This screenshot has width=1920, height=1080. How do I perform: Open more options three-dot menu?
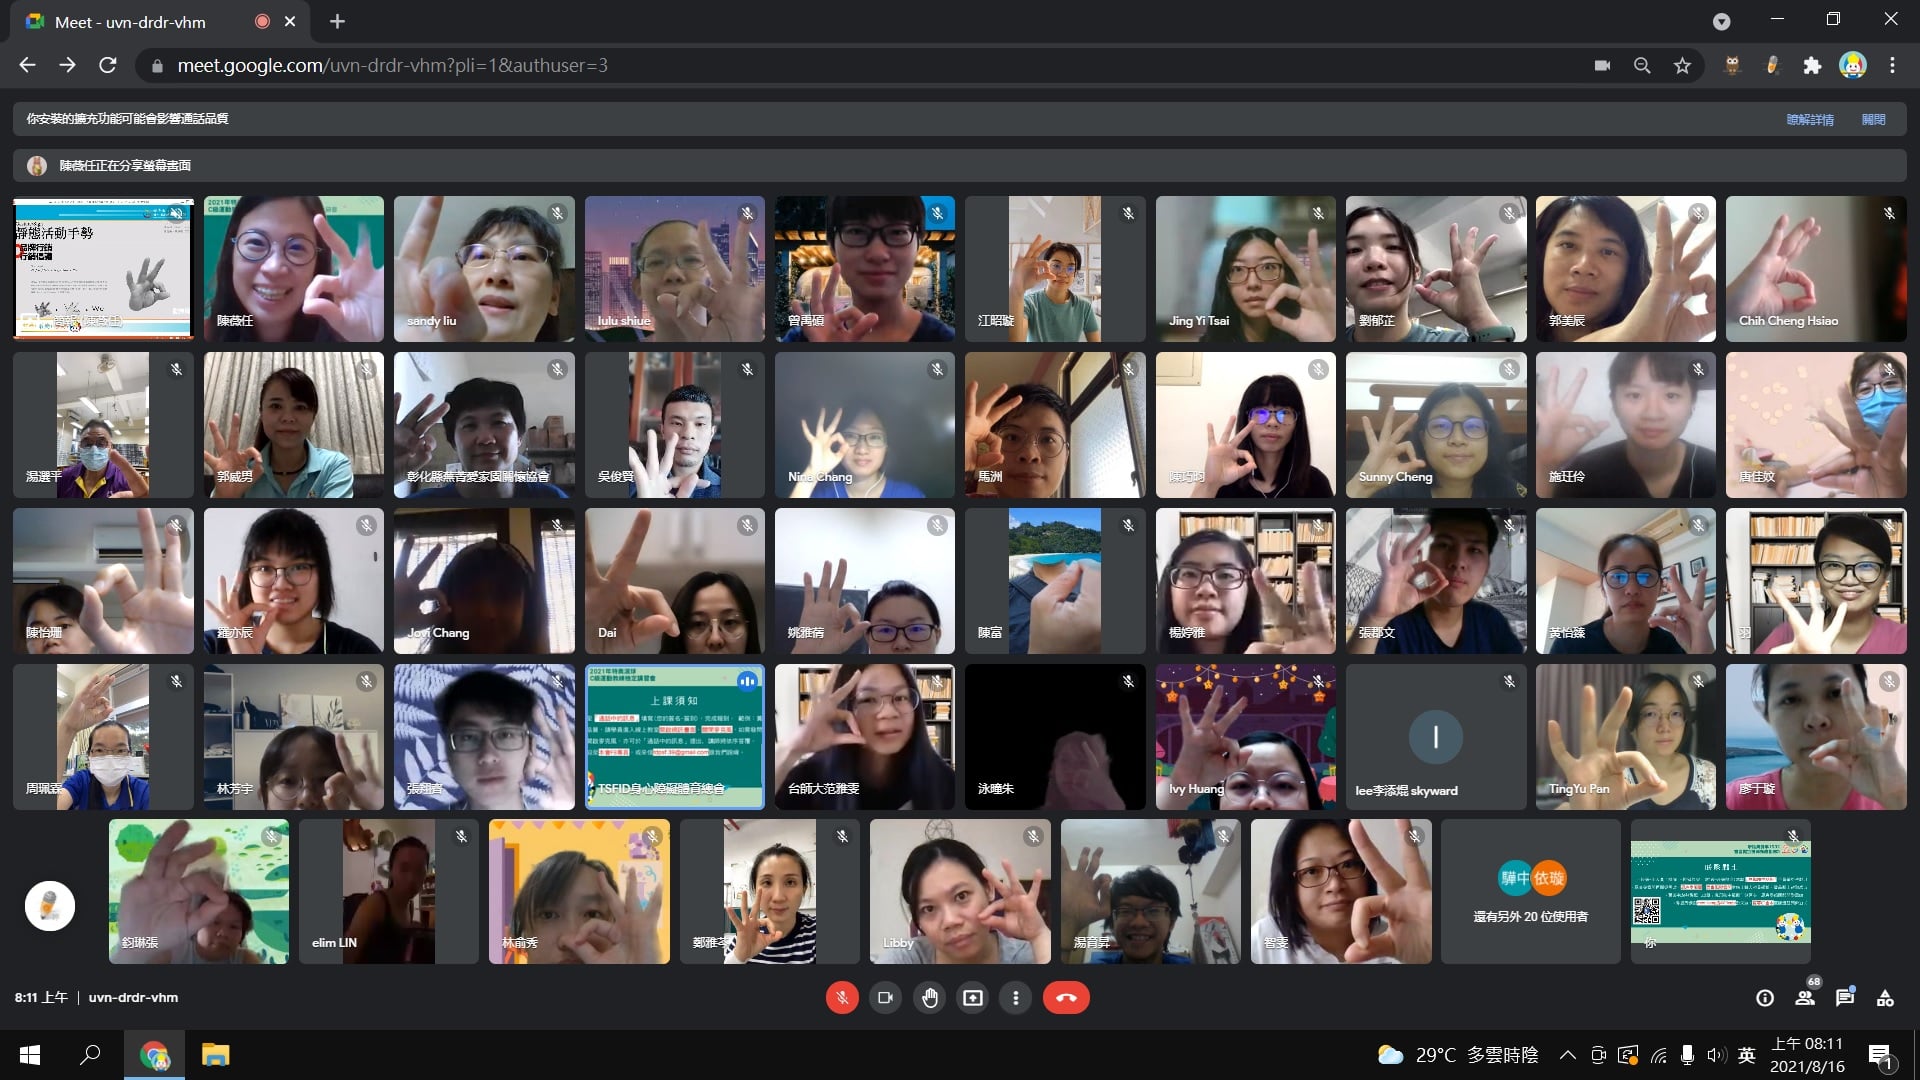click(x=1016, y=998)
